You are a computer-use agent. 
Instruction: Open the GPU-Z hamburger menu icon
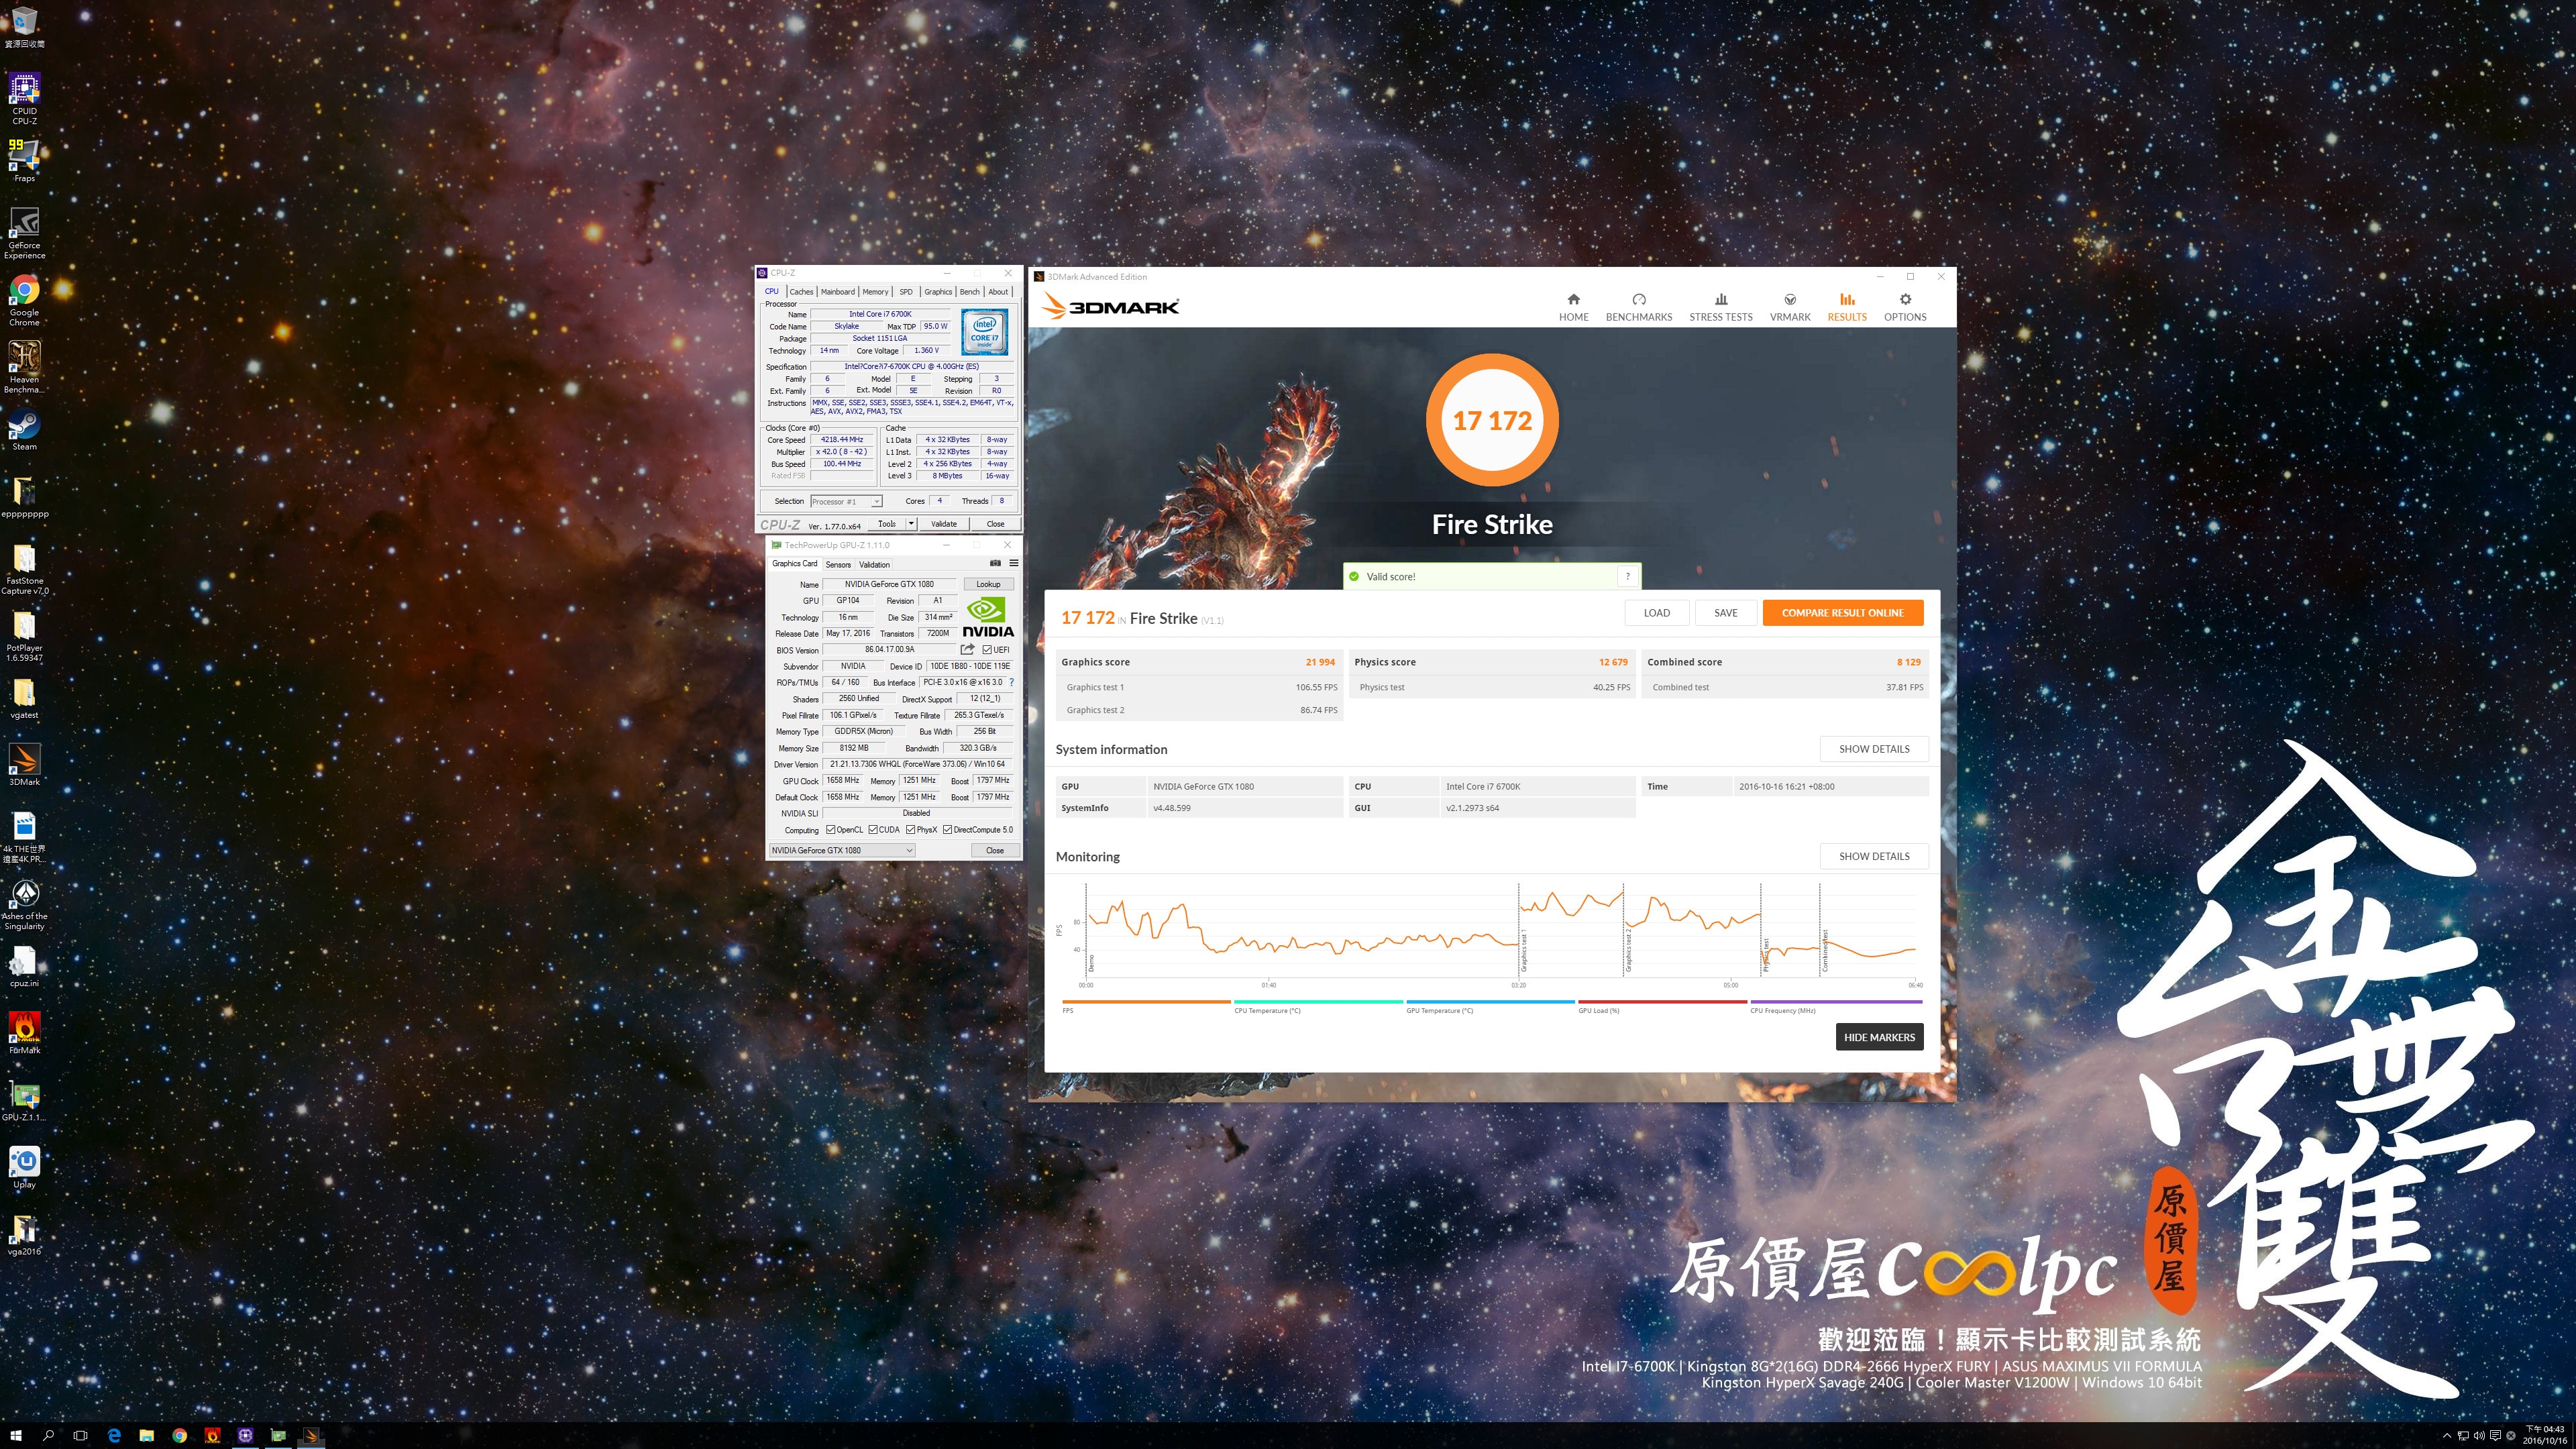[x=1013, y=563]
